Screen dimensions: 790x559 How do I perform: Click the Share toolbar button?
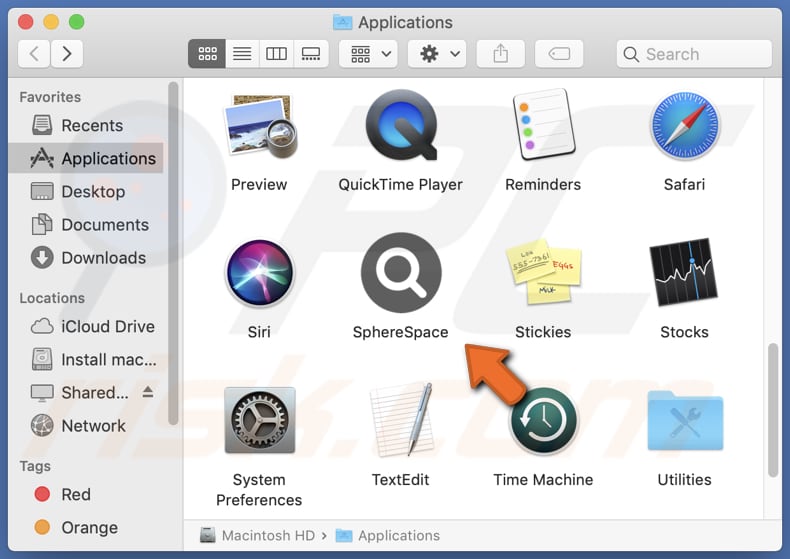[500, 54]
